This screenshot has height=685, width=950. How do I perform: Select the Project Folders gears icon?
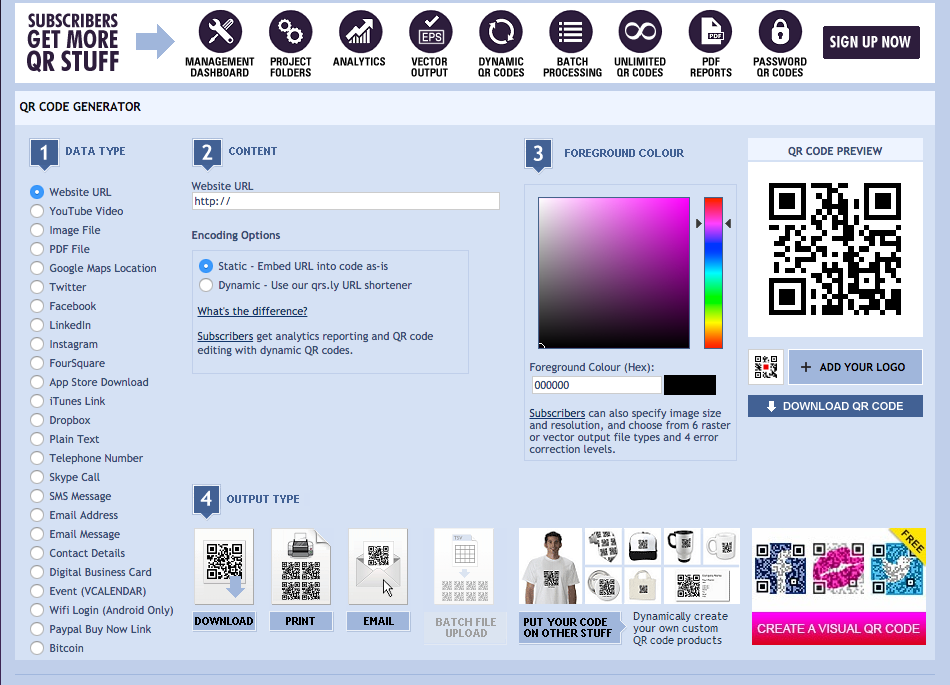coord(290,31)
